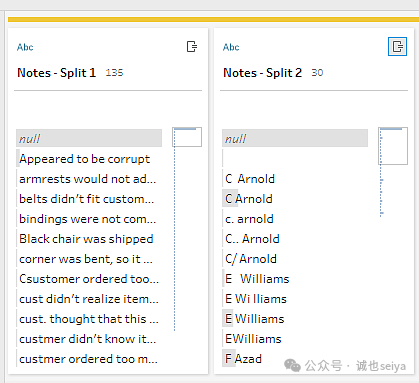
Task: Select 'custmer ordered too m...' value
Action: tap(89, 359)
